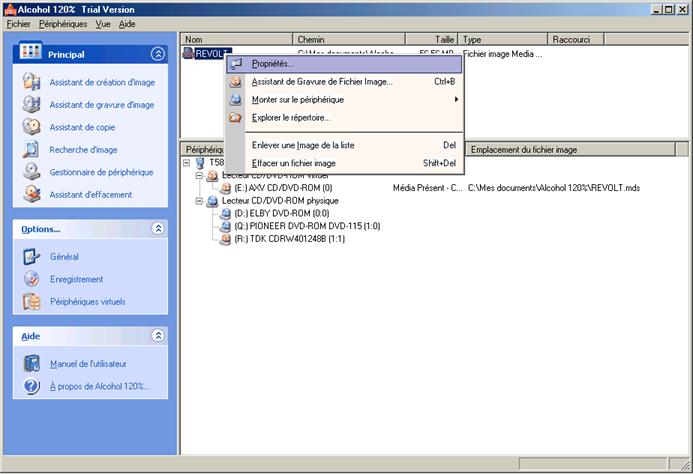This screenshot has height=474, width=693.
Task: Sort by the Nom column header
Action: click(x=236, y=39)
